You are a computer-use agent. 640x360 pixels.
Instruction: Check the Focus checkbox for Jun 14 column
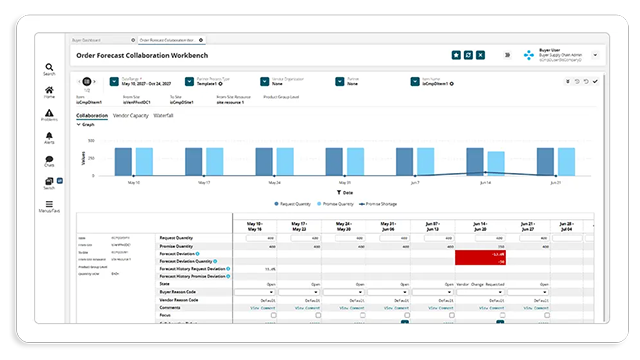[x=502, y=315]
